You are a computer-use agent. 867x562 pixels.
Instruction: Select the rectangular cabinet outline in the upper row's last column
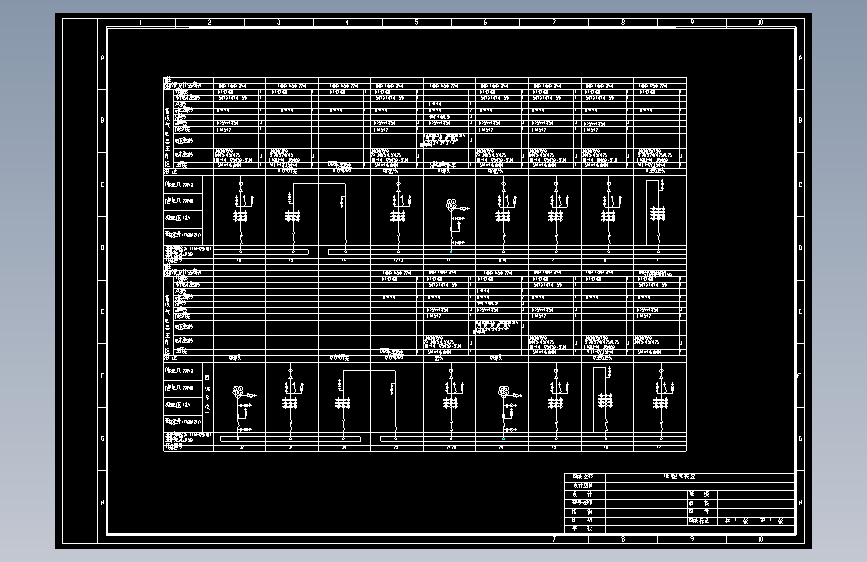coord(653,212)
